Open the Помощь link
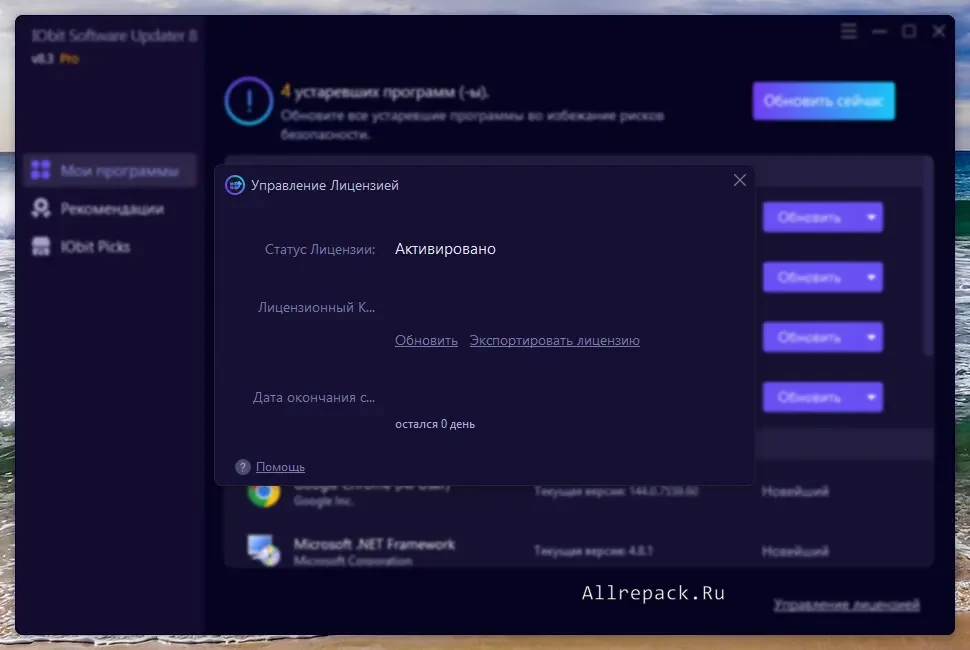The image size is (970, 650). [280, 467]
